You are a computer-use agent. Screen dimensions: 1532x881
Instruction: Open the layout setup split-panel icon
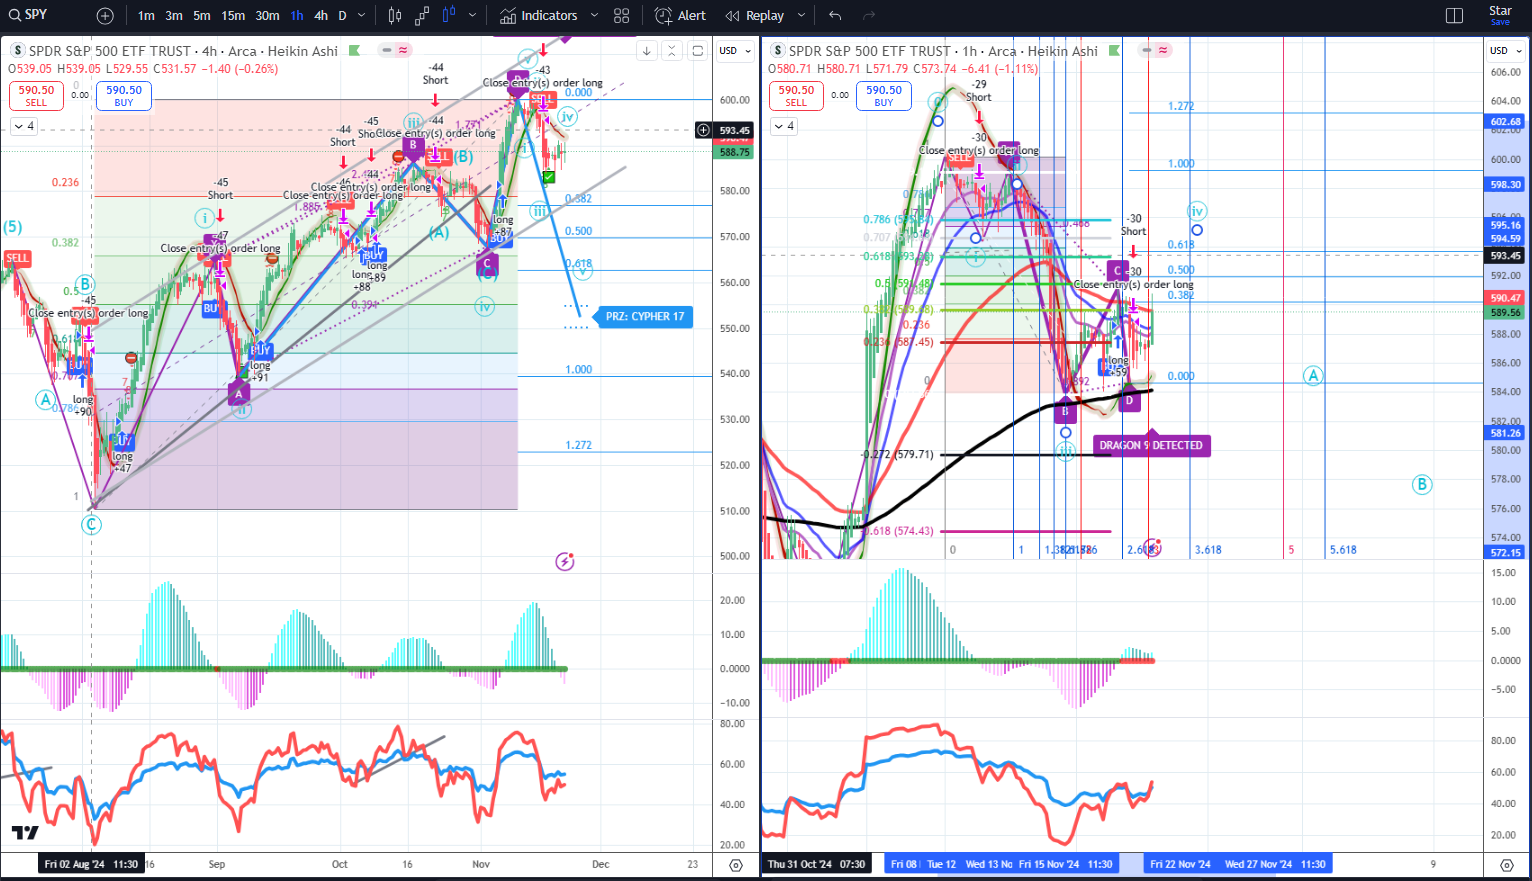[x=1455, y=16]
